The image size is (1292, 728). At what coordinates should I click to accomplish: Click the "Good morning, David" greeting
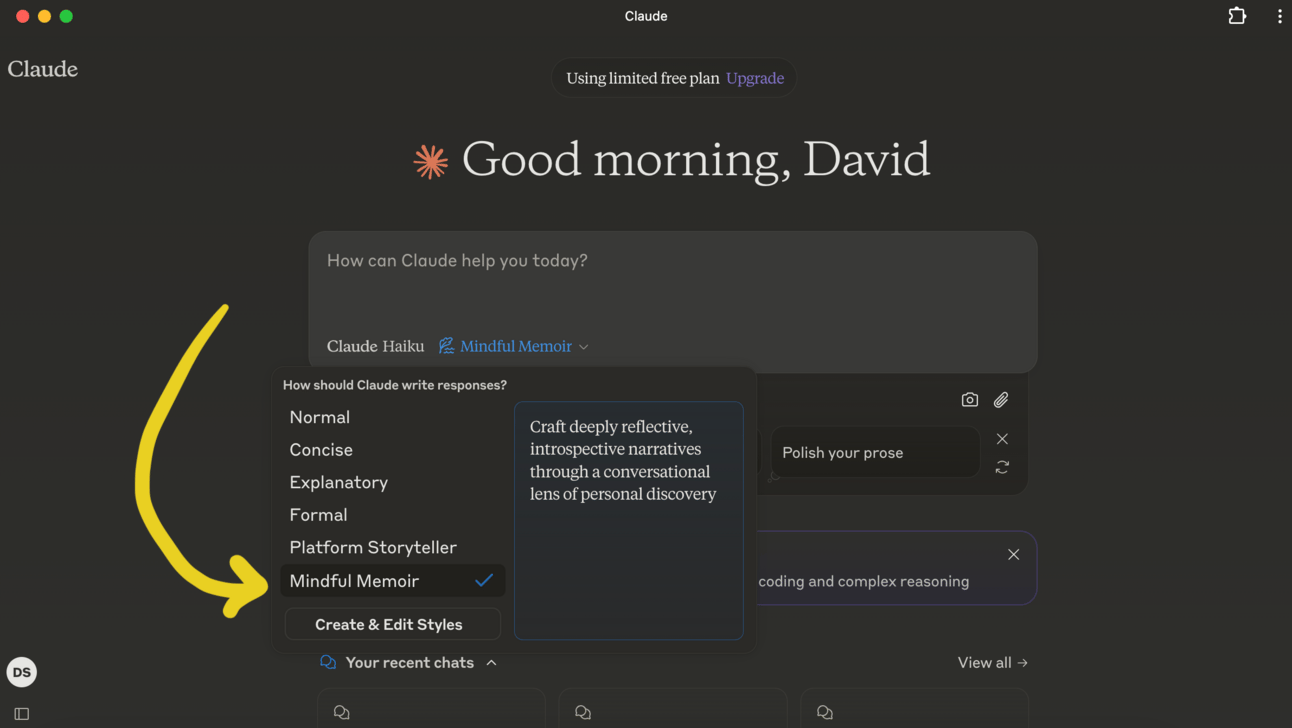pyautogui.click(x=696, y=160)
